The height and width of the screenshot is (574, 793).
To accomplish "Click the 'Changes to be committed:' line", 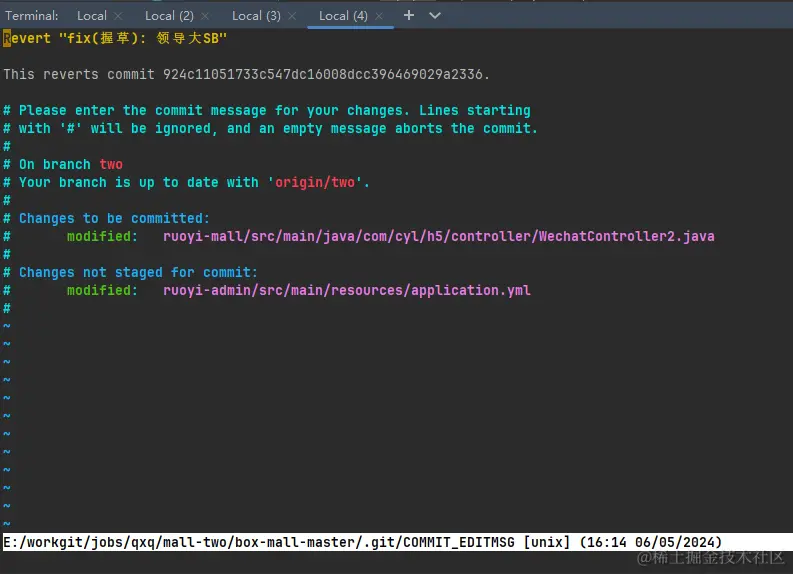I will pyautogui.click(x=106, y=218).
